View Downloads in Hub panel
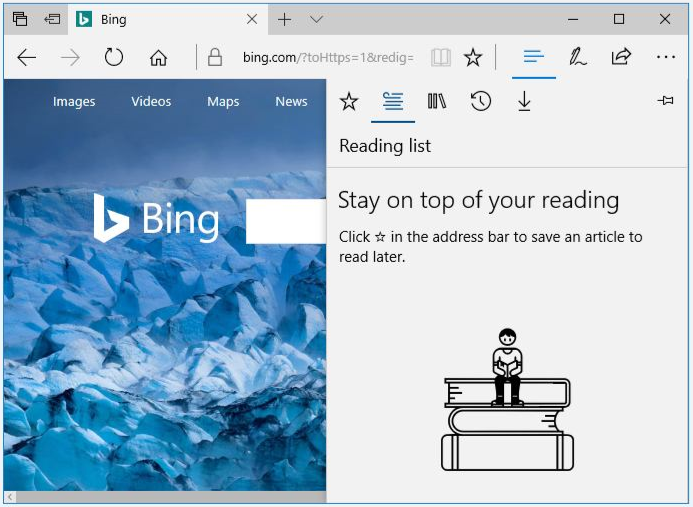693x507 pixels. (x=524, y=101)
